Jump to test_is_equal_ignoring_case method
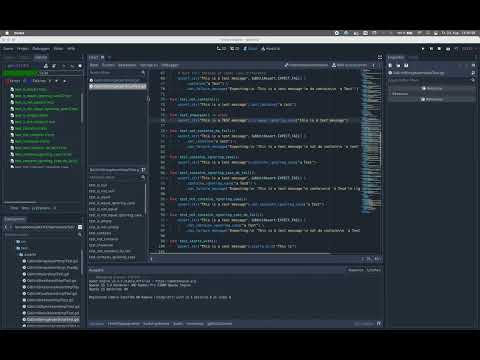The image size is (480, 360). (x=112, y=203)
